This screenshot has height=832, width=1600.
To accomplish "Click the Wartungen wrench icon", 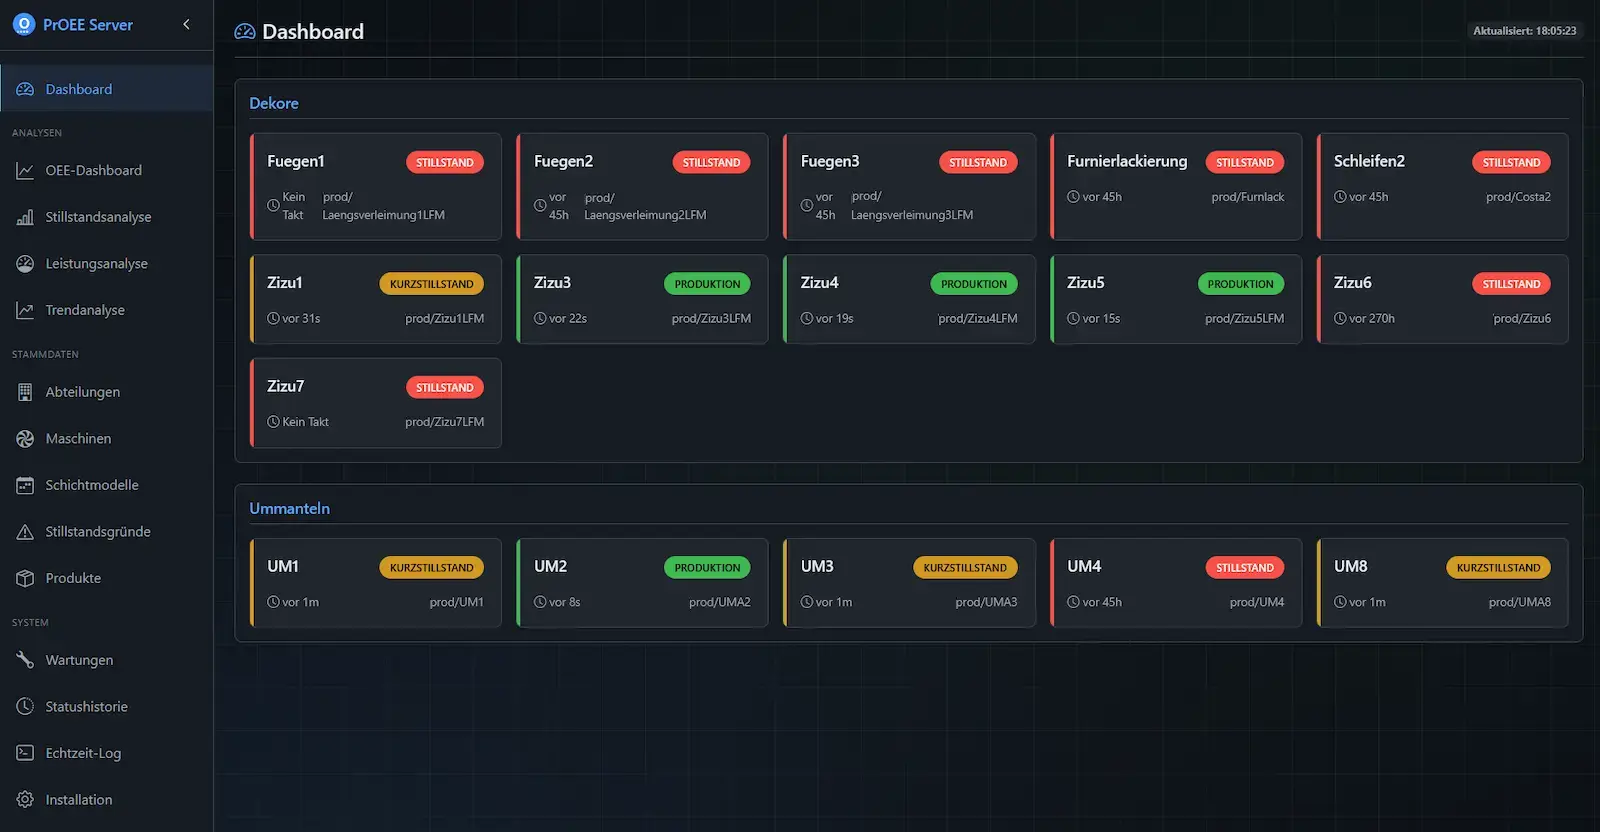I will point(25,660).
